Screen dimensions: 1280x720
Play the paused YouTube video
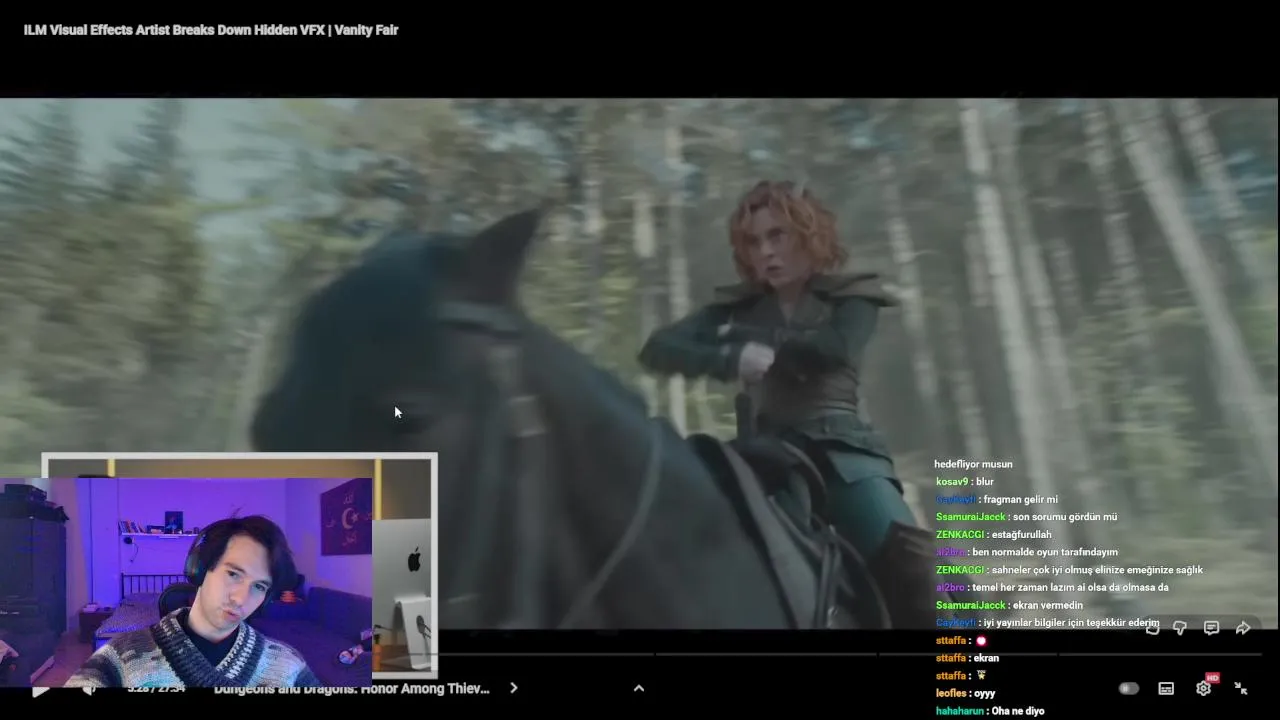click(40, 689)
